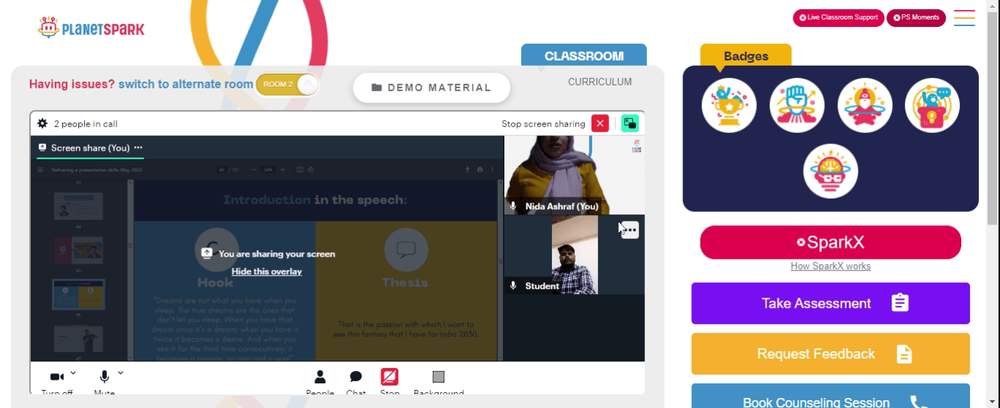Open the Badges tab
This screenshot has width=1000, height=408.
[x=746, y=56]
